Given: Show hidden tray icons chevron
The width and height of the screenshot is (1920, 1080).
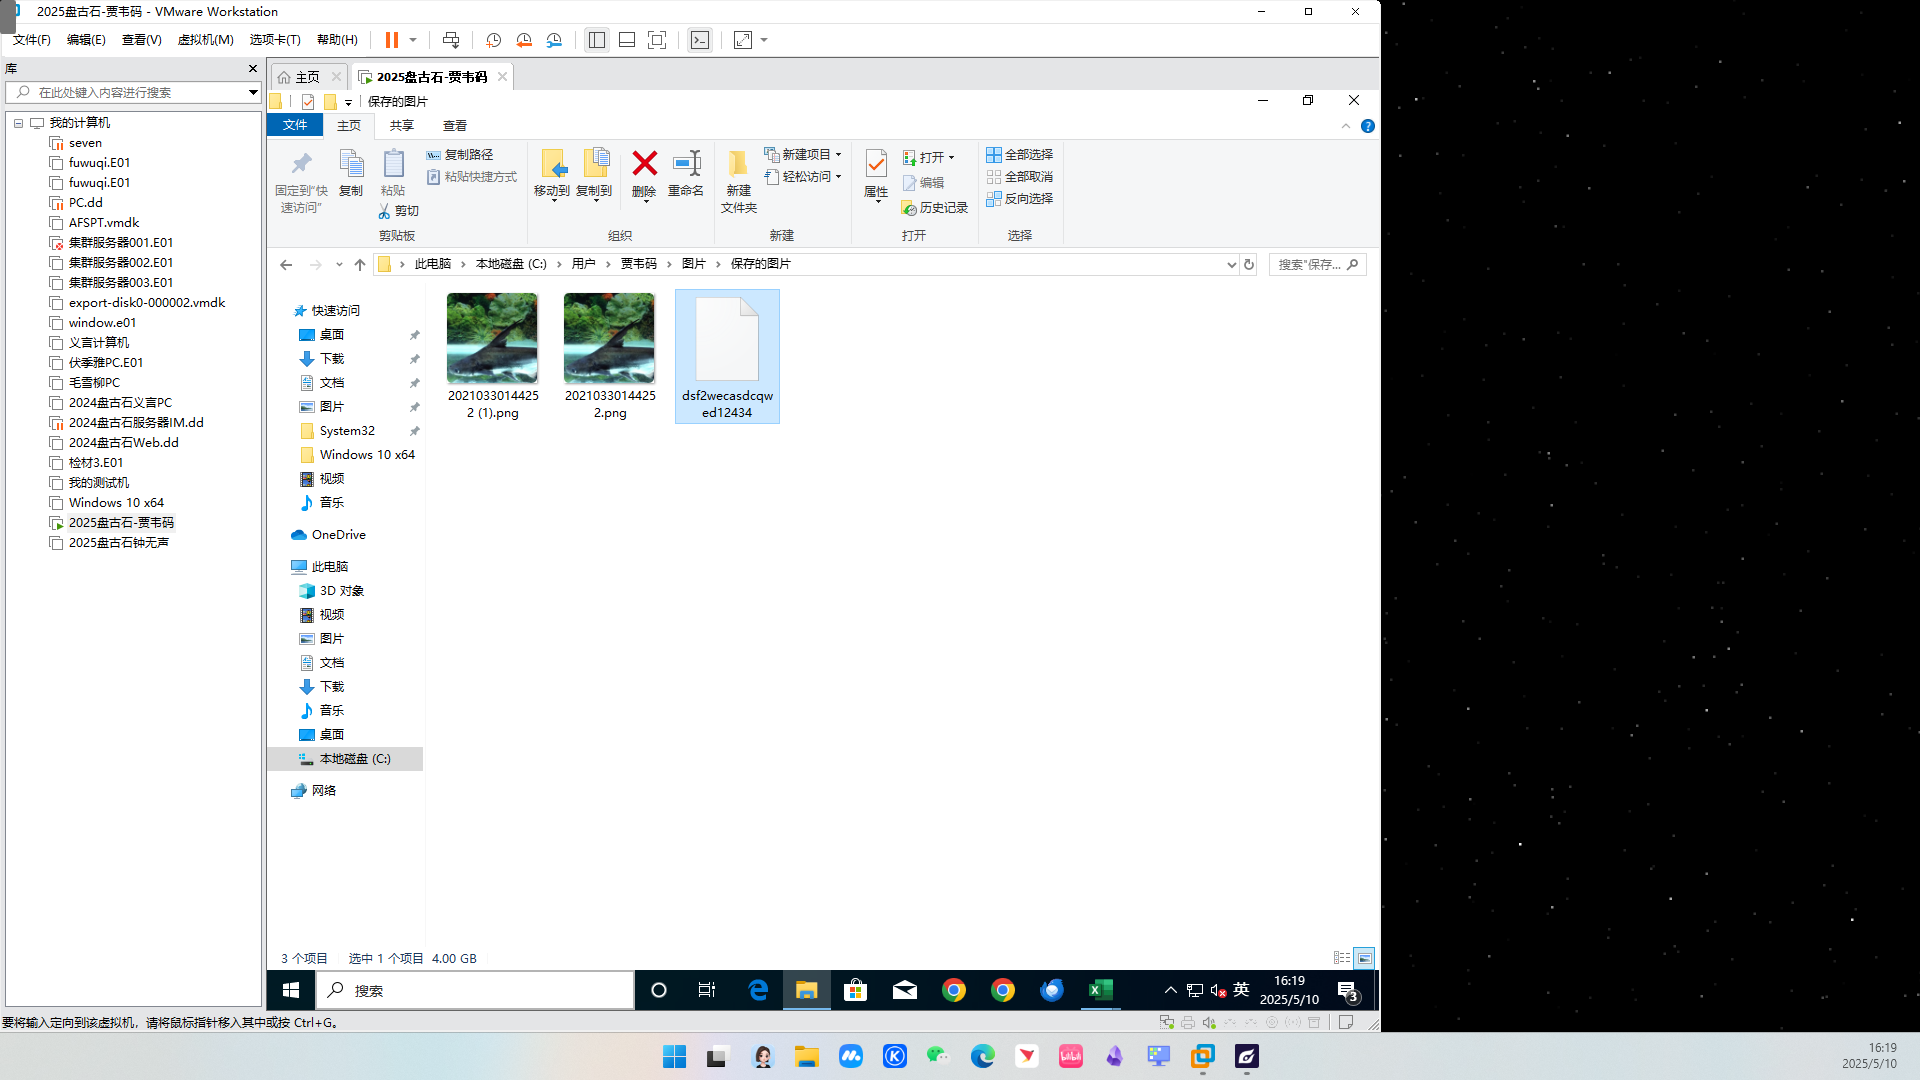Looking at the screenshot, I should [1170, 990].
